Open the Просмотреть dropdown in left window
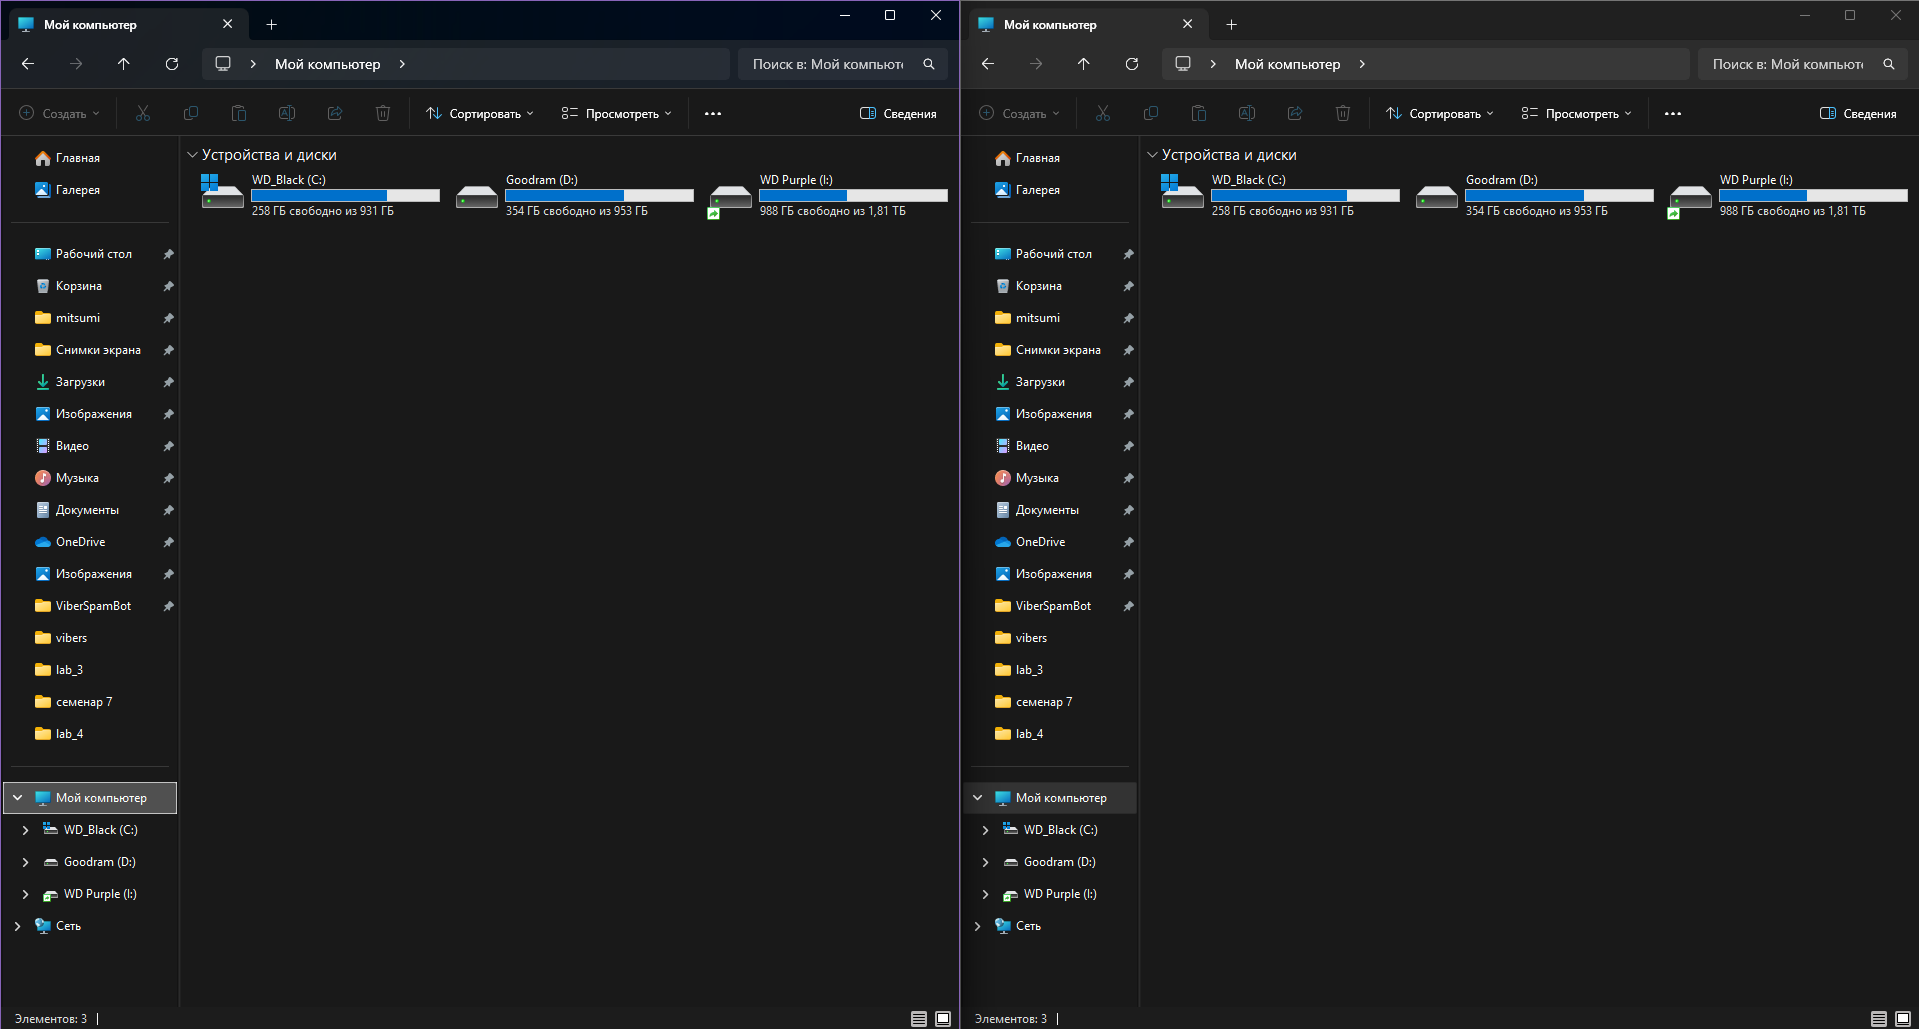This screenshot has height=1029, width=1919. (616, 114)
